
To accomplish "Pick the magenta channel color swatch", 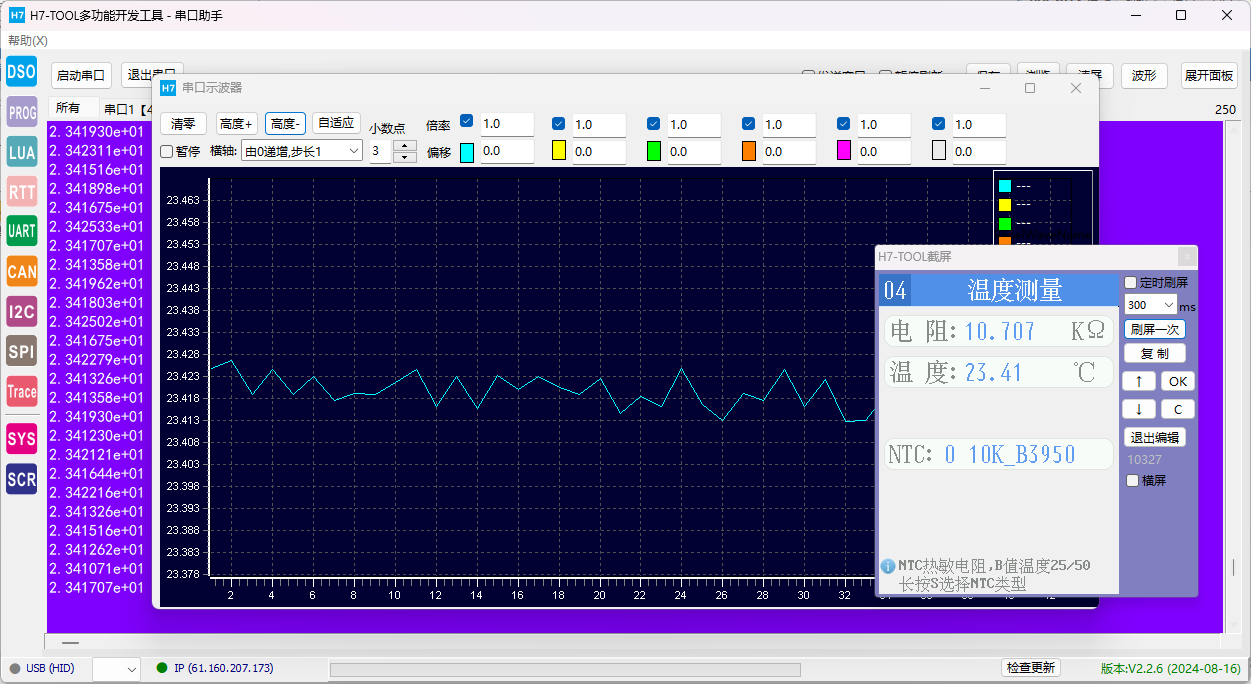I will [844, 151].
